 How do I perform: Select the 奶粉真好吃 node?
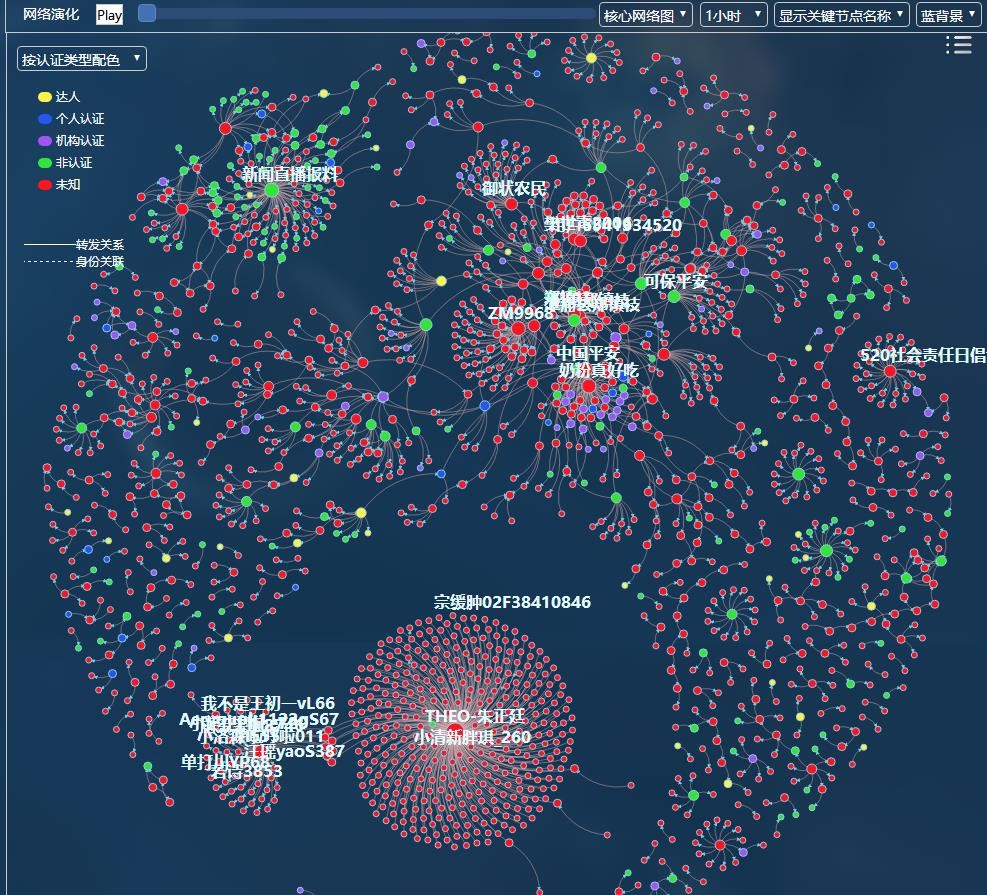pyautogui.click(x=589, y=386)
